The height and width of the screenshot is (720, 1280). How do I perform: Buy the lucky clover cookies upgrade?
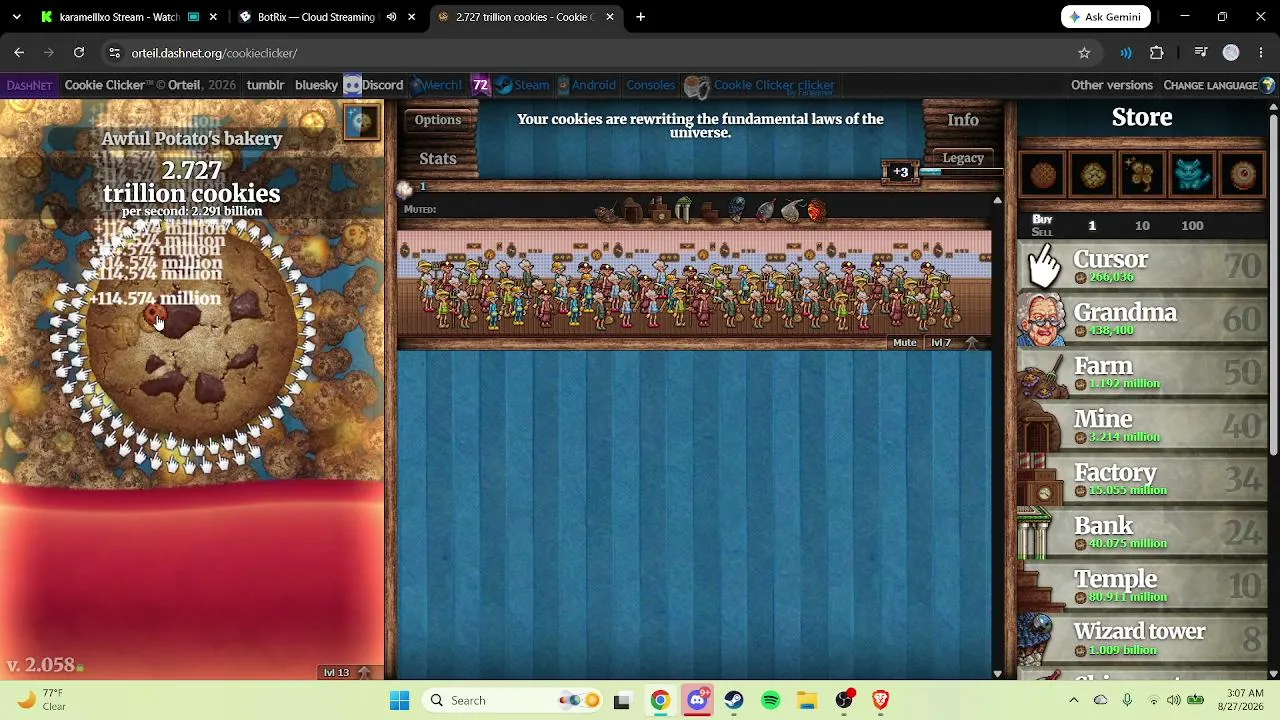pos(1143,175)
